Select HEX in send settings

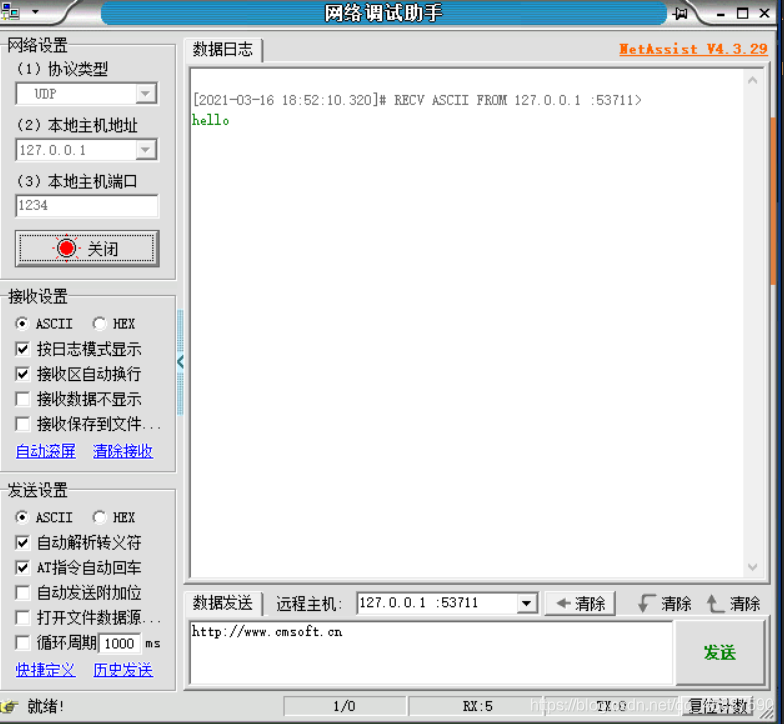pos(114,517)
